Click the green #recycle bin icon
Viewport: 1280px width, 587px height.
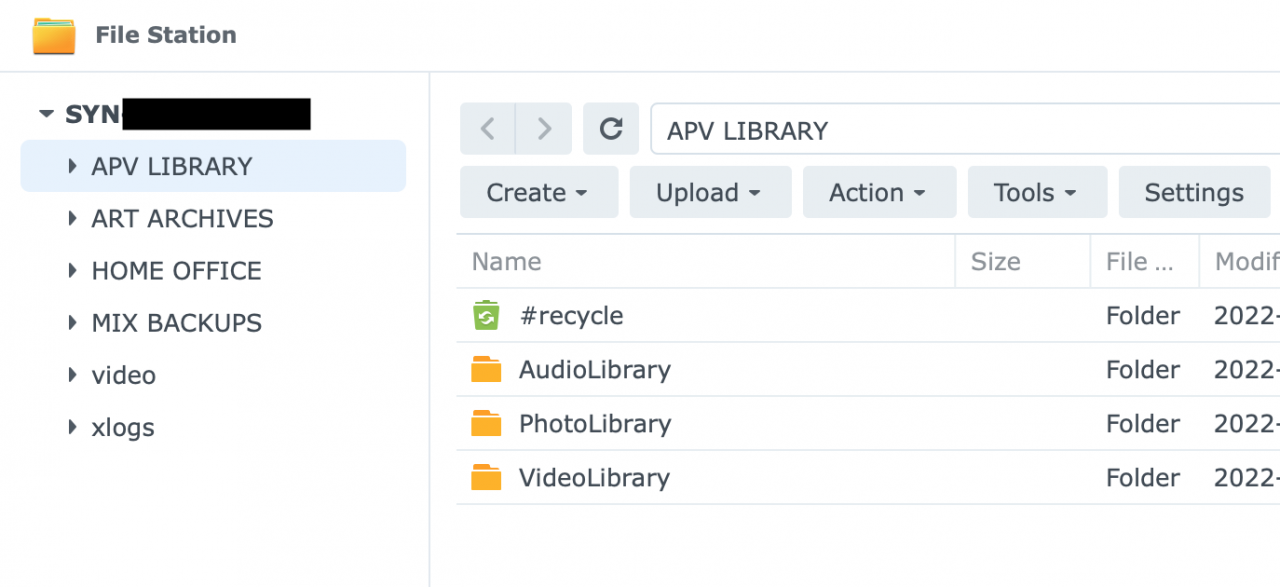(486, 316)
